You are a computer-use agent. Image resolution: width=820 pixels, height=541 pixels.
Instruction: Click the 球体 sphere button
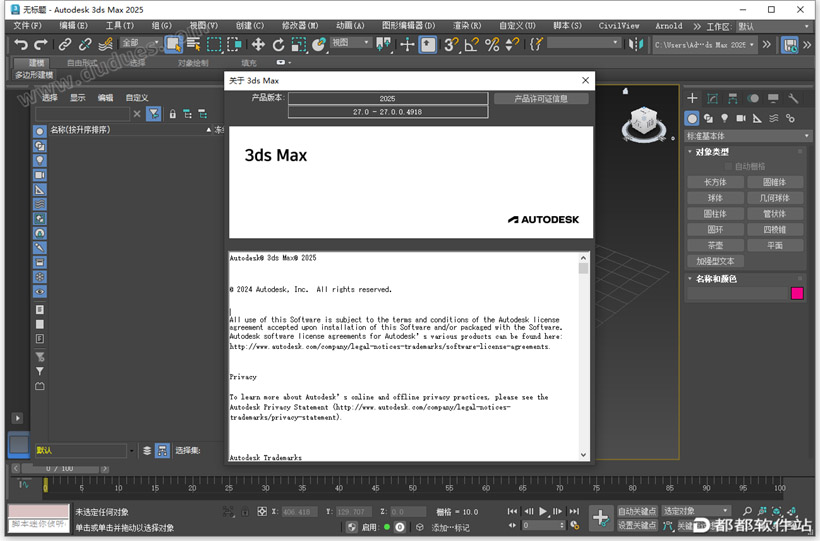pos(715,198)
